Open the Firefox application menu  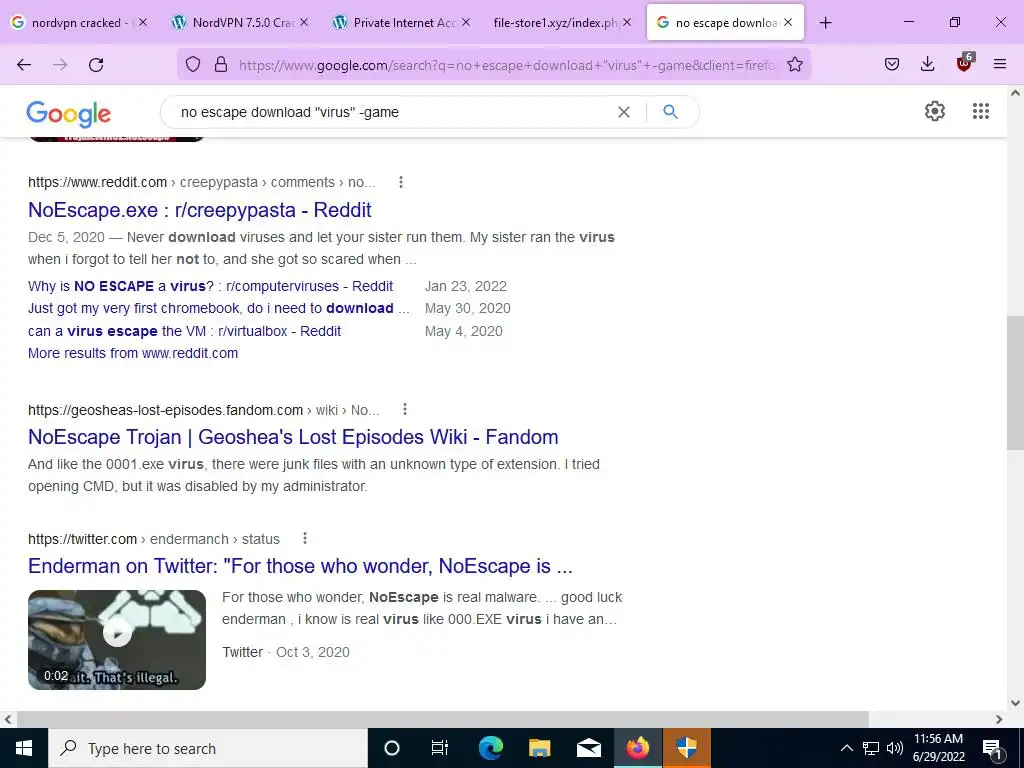(x=1000, y=64)
